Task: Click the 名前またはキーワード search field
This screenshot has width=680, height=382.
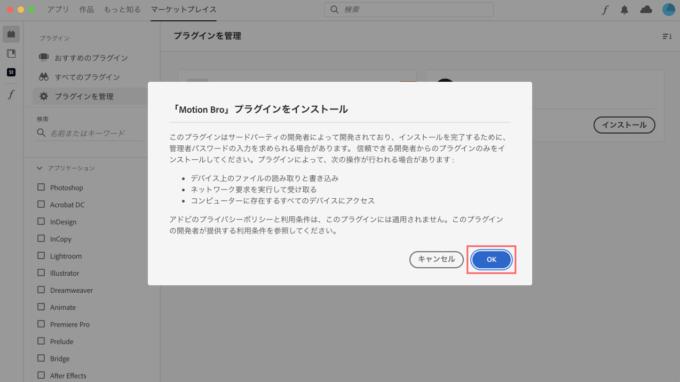Action: [90, 133]
